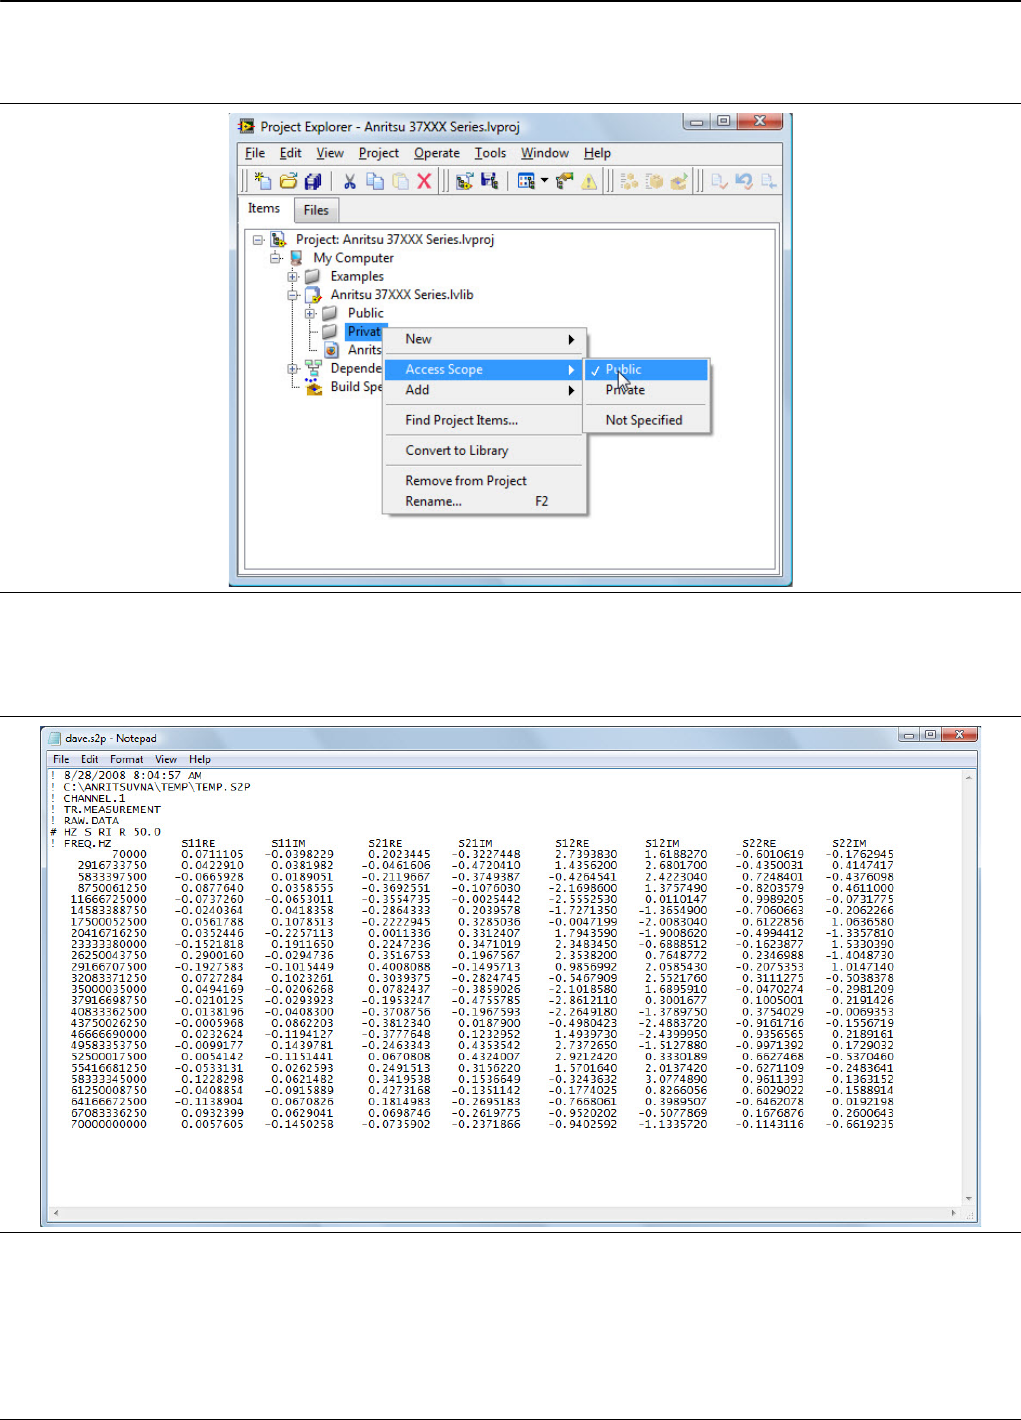Click the Paste clipboard icon
This screenshot has height=1420, width=1021.
tap(400, 181)
